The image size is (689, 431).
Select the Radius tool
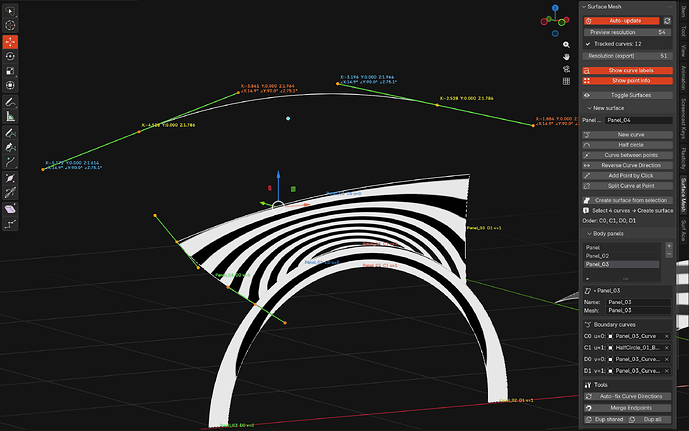10,178
